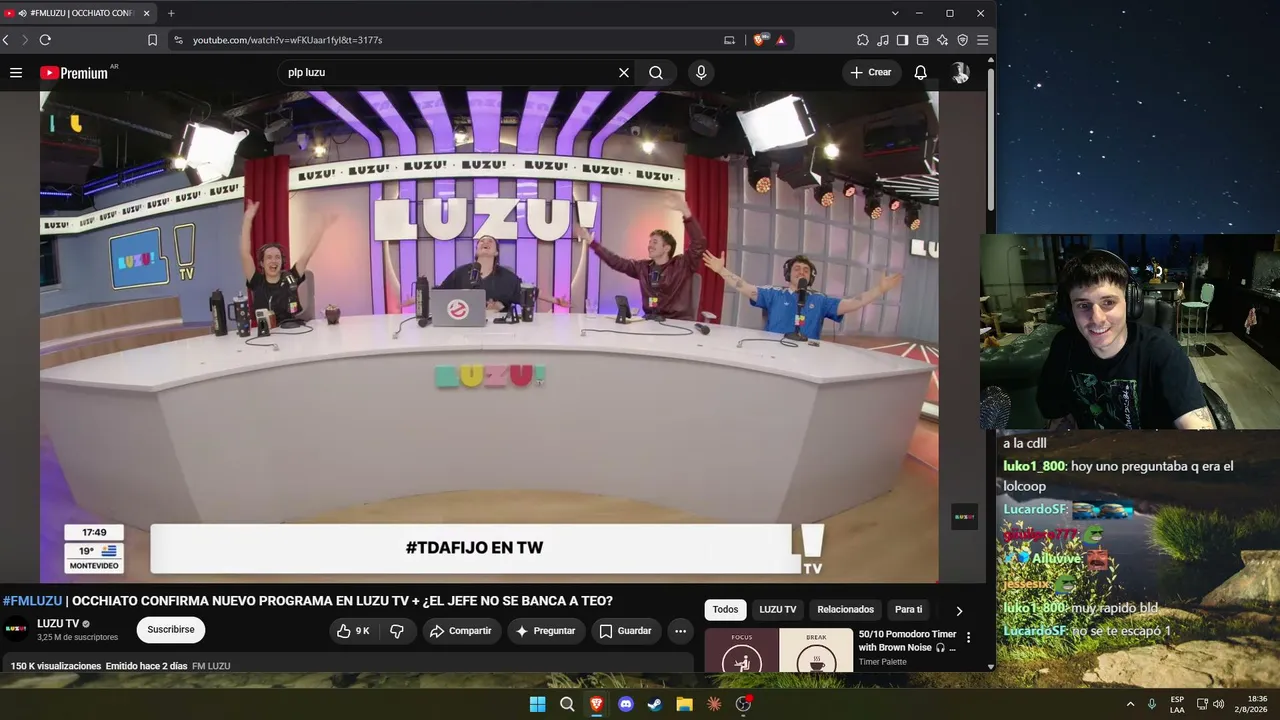Image resolution: width=1280 pixels, height=720 pixels.
Task: Open the Windows Start menu
Action: point(537,704)
